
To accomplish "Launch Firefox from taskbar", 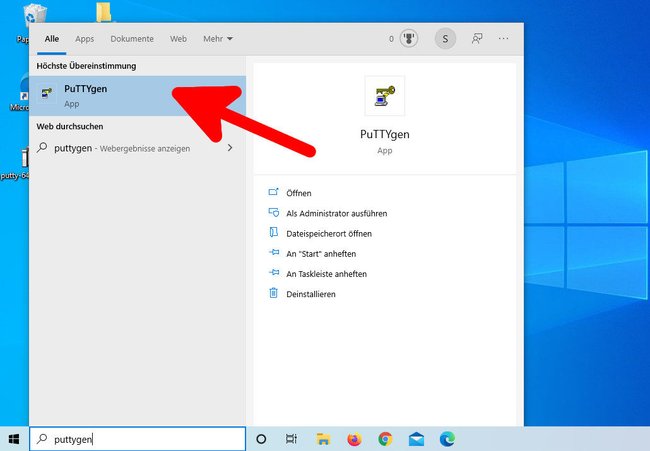I will (x=354, y=439).
